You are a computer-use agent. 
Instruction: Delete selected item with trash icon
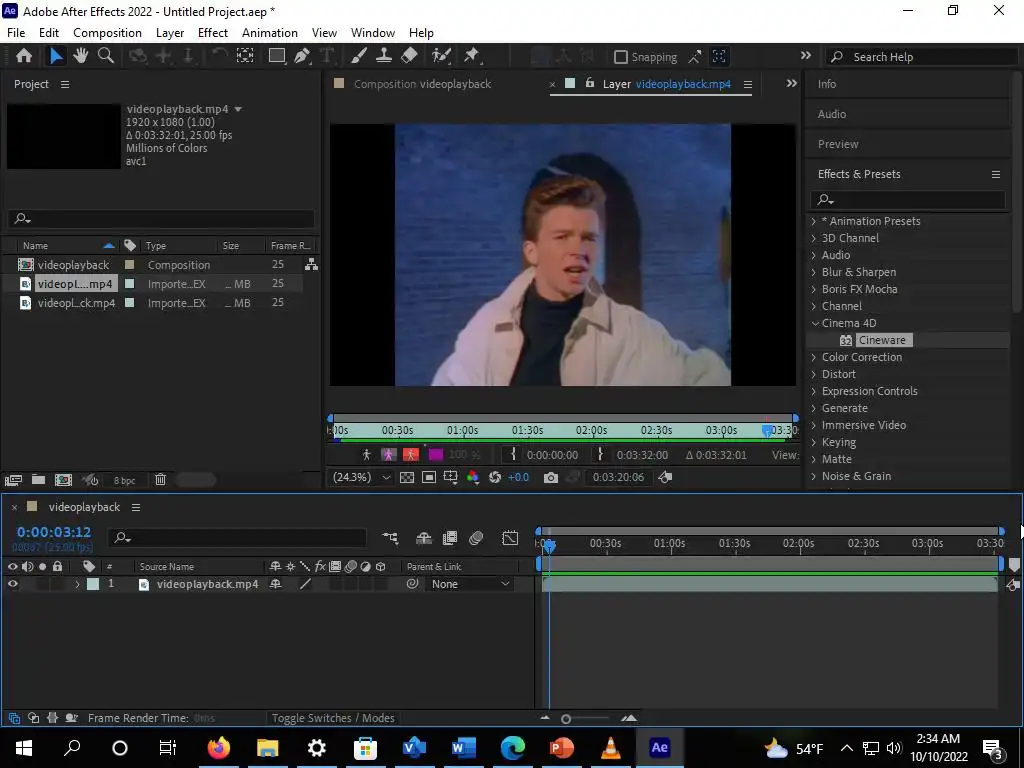tap(160, 480)
